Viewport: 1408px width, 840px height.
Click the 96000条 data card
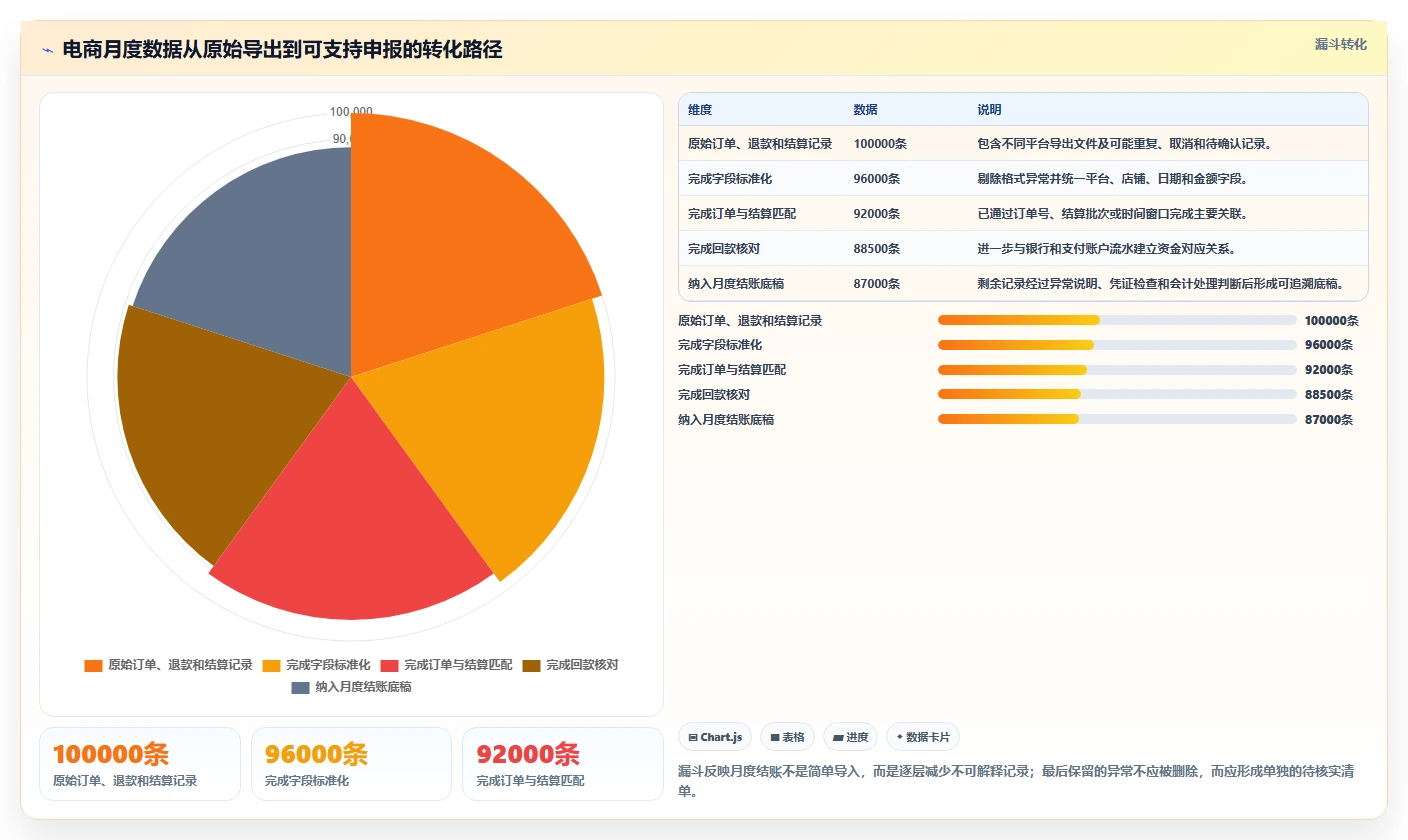click(351, 764)
